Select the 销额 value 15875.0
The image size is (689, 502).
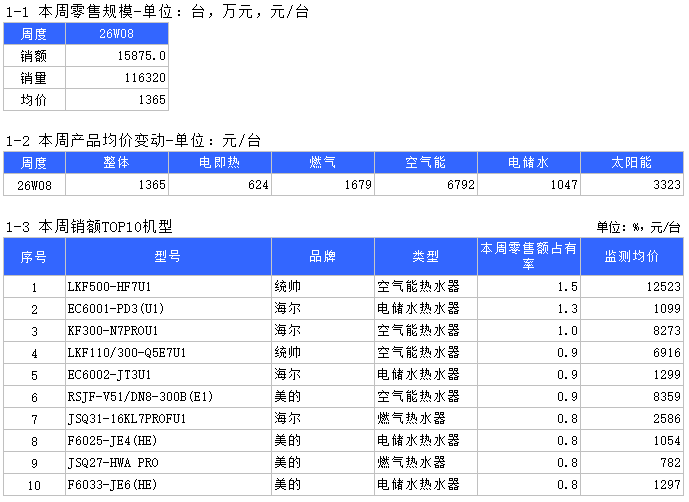(117, 56)
